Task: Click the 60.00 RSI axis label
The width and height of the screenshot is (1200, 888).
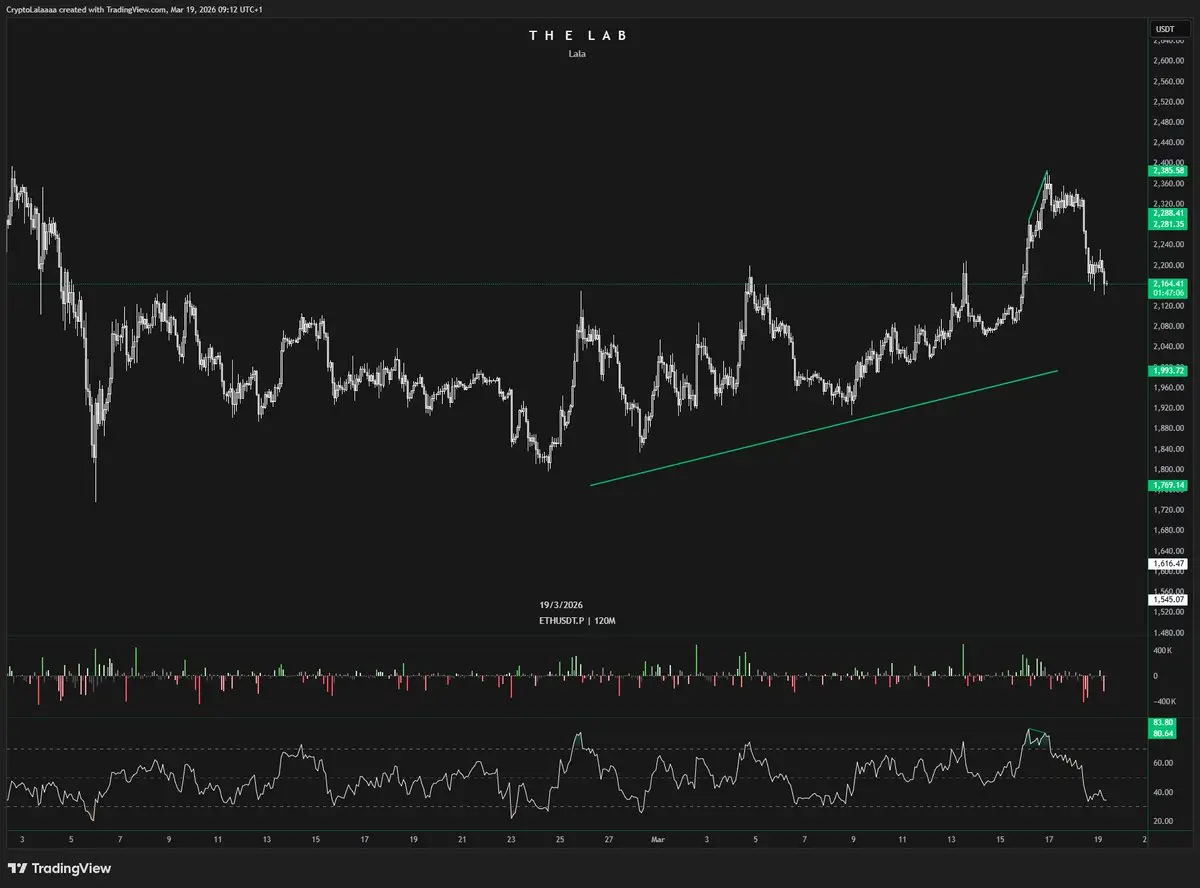Action: point(1164,763)
